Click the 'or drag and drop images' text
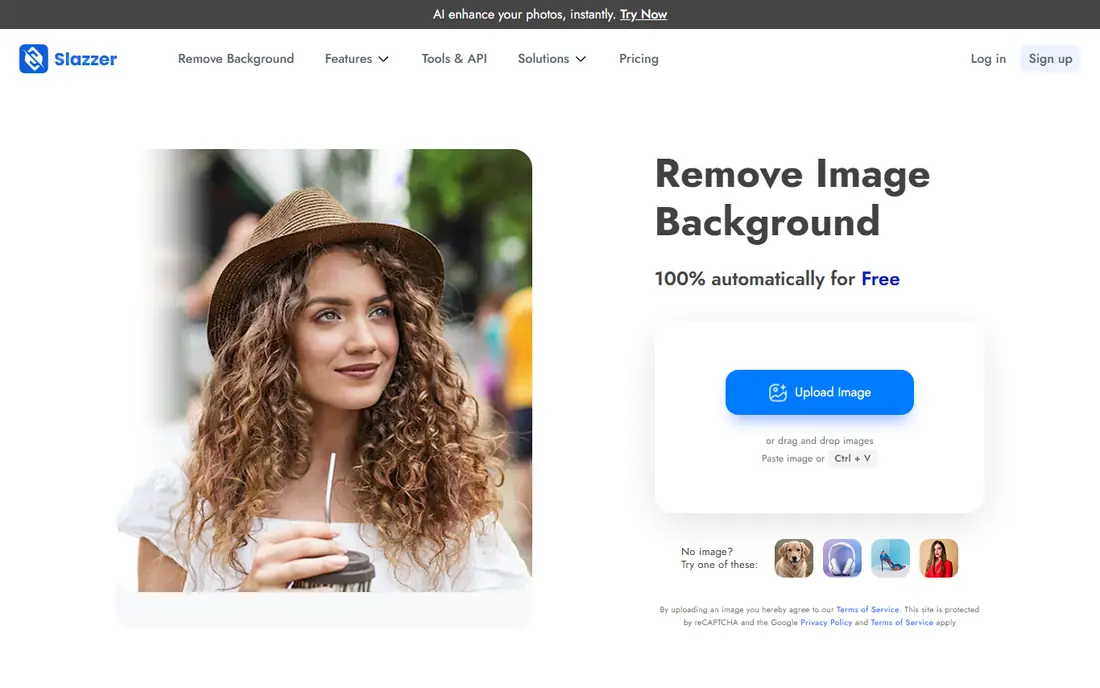 coord(819,441)
